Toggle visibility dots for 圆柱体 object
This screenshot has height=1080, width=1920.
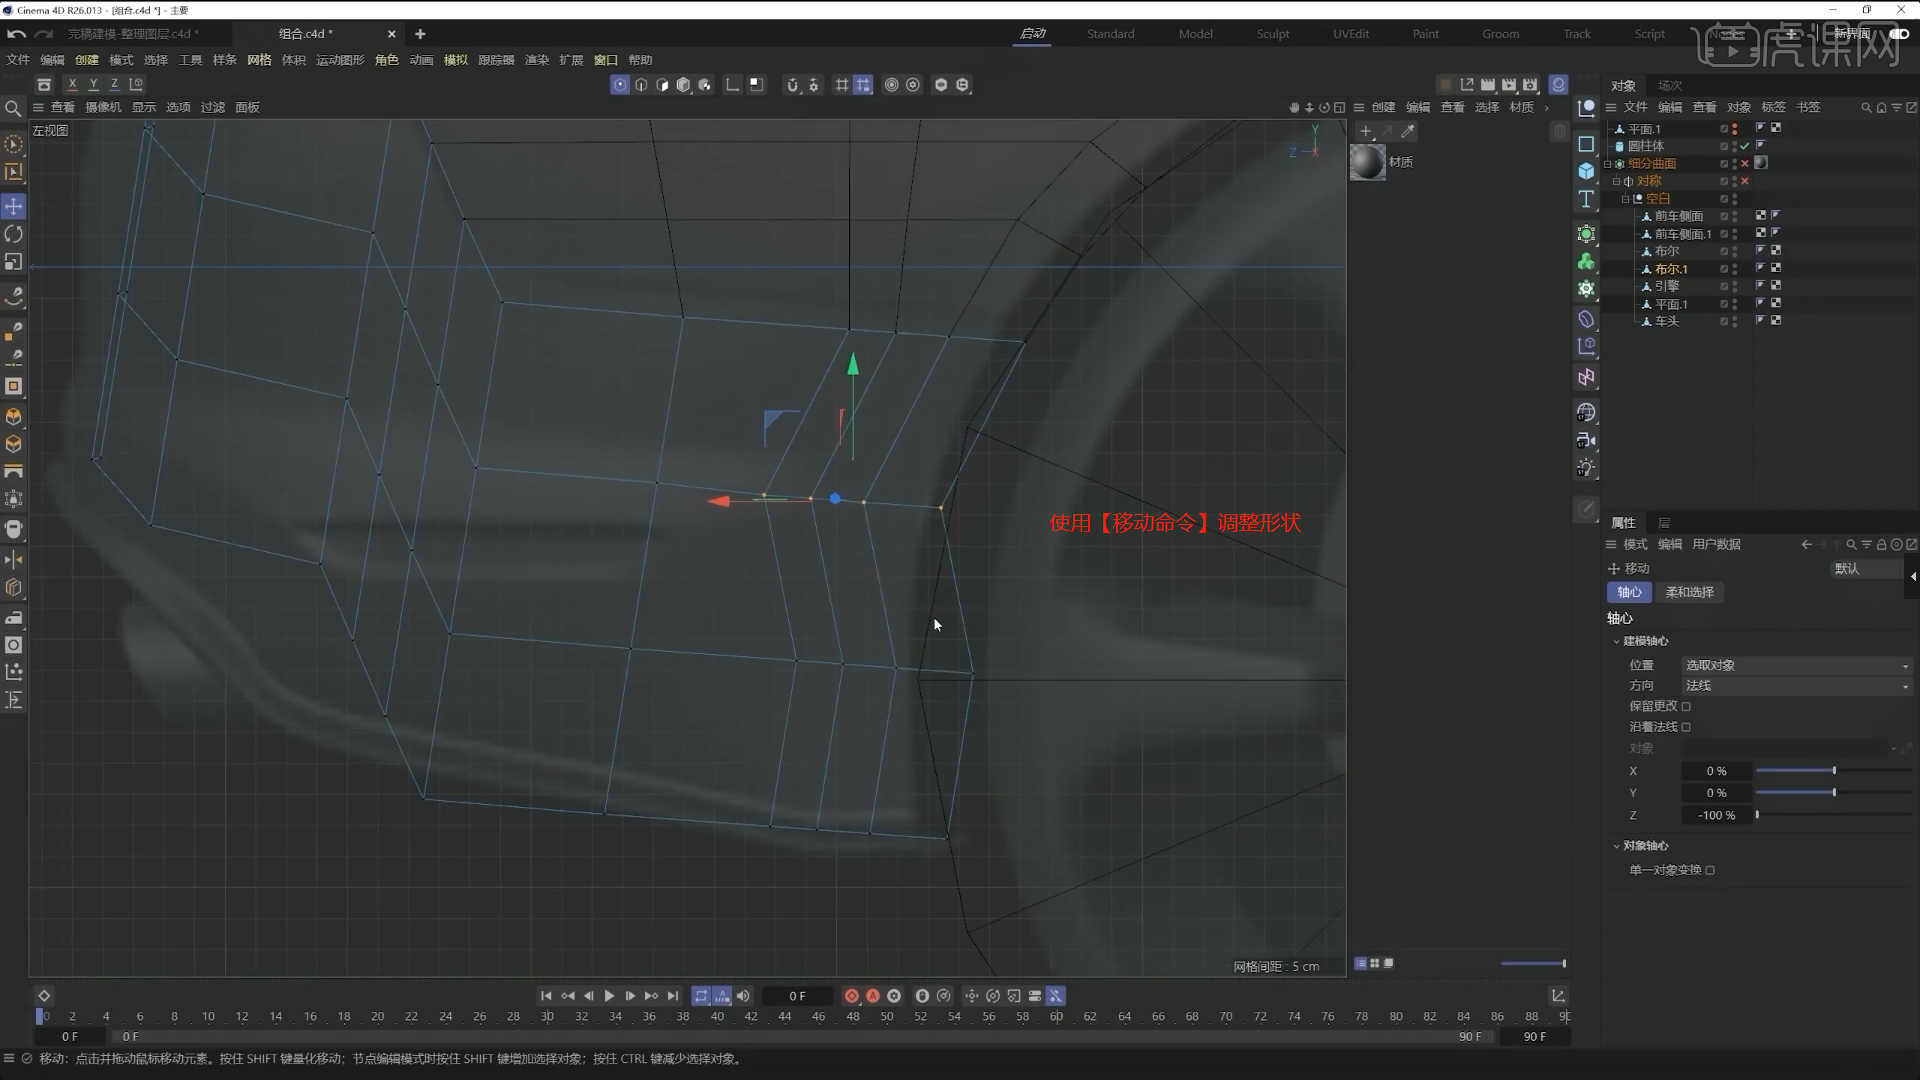coord(1734,146)
